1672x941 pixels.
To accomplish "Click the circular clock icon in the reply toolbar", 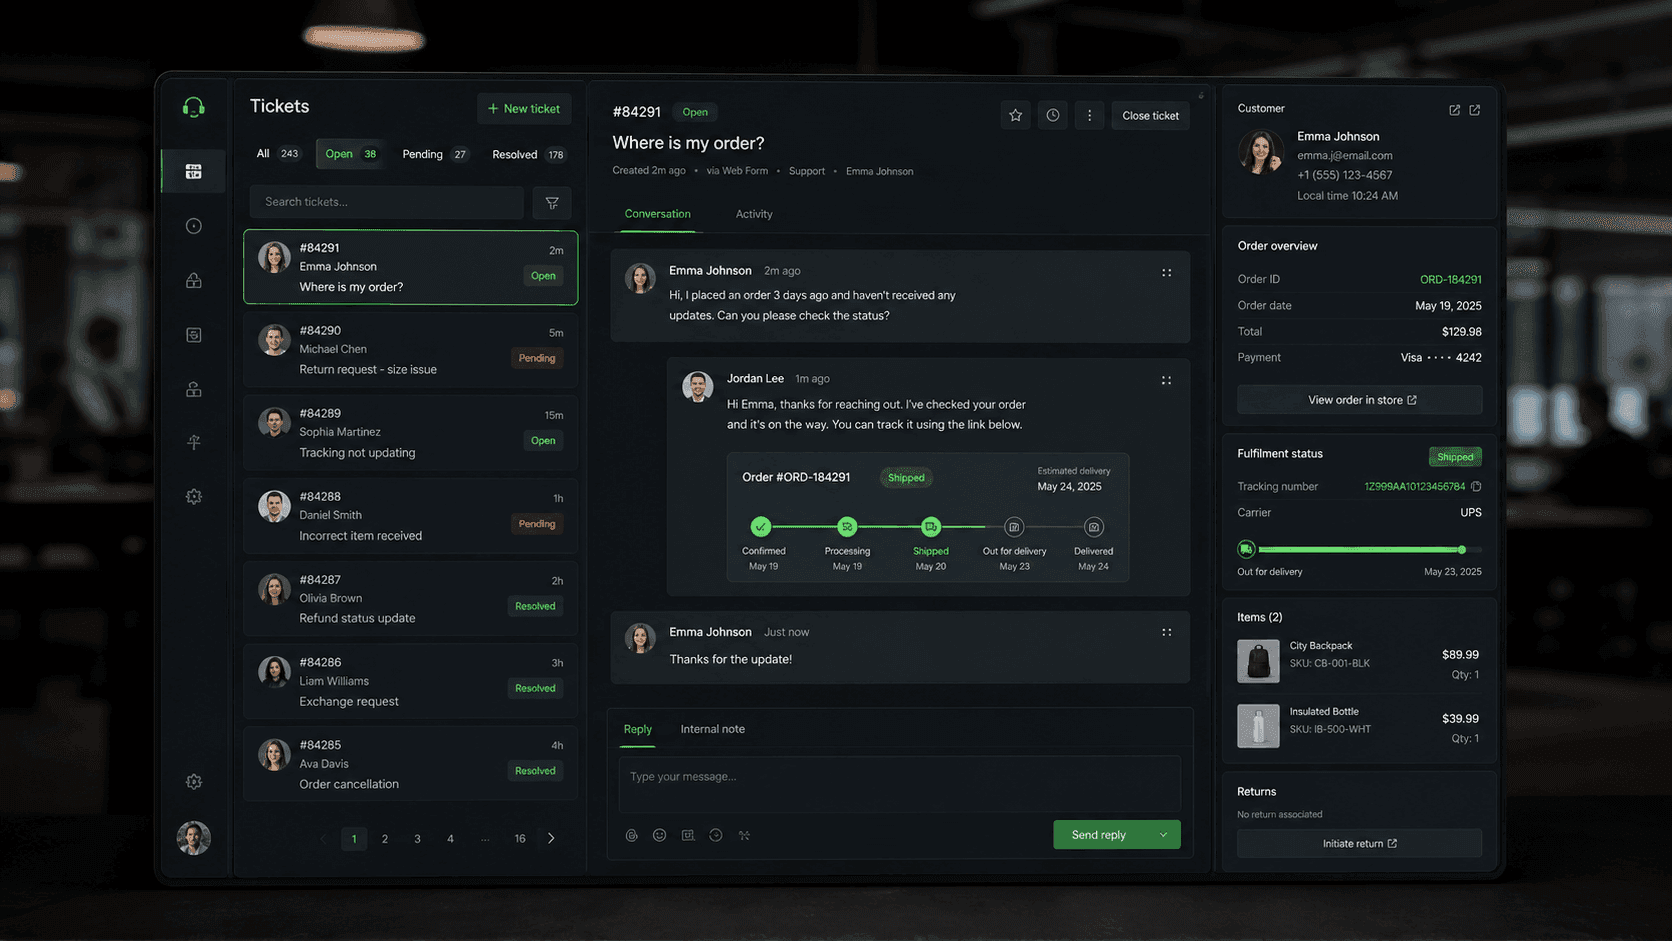I will pyautogui.click(x=716, y=835).
